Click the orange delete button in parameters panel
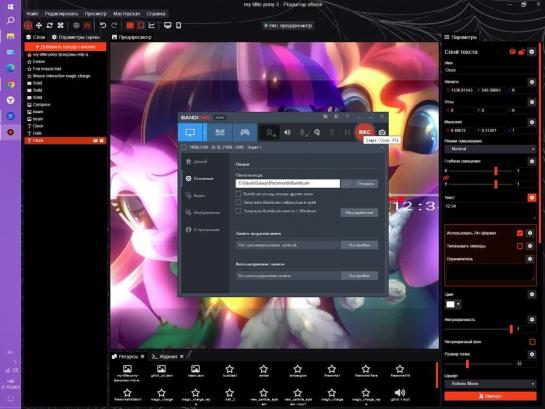 point(490,396)
